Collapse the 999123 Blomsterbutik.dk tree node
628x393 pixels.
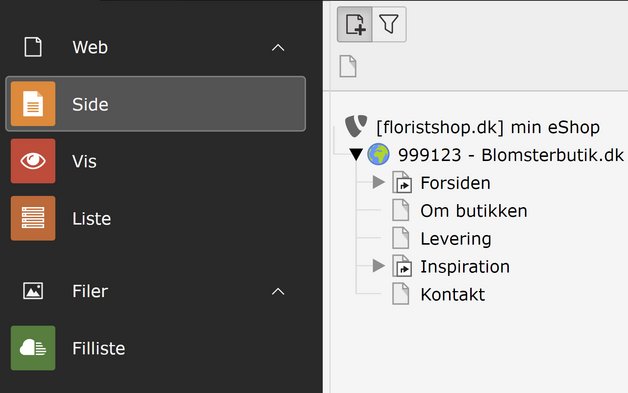click(356, 154)
